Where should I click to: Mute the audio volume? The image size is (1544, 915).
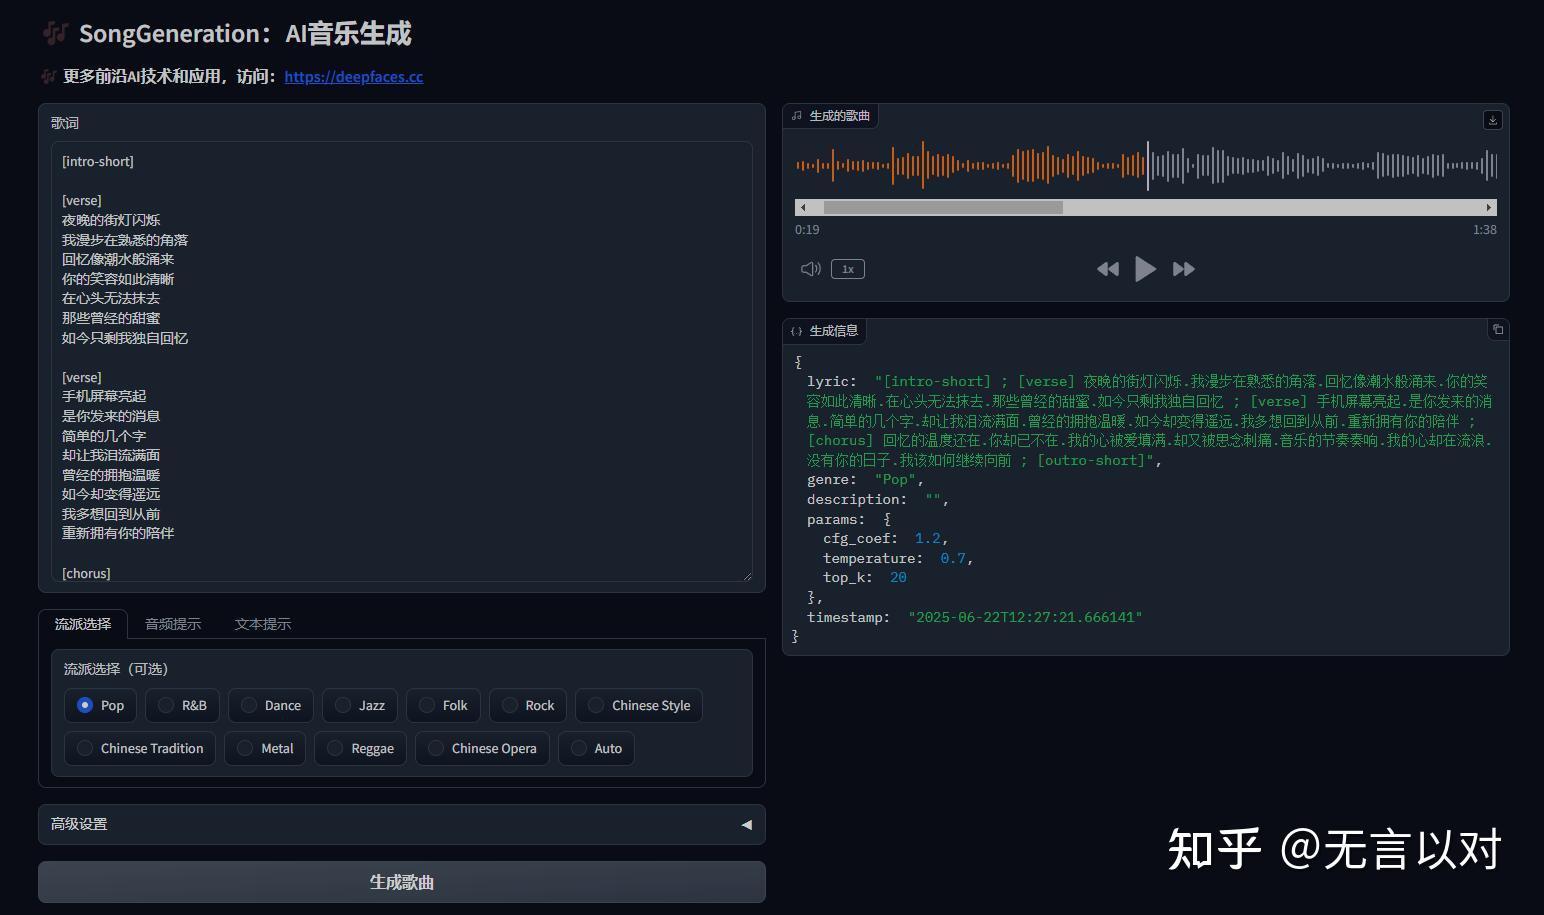[x=810, y=268]
